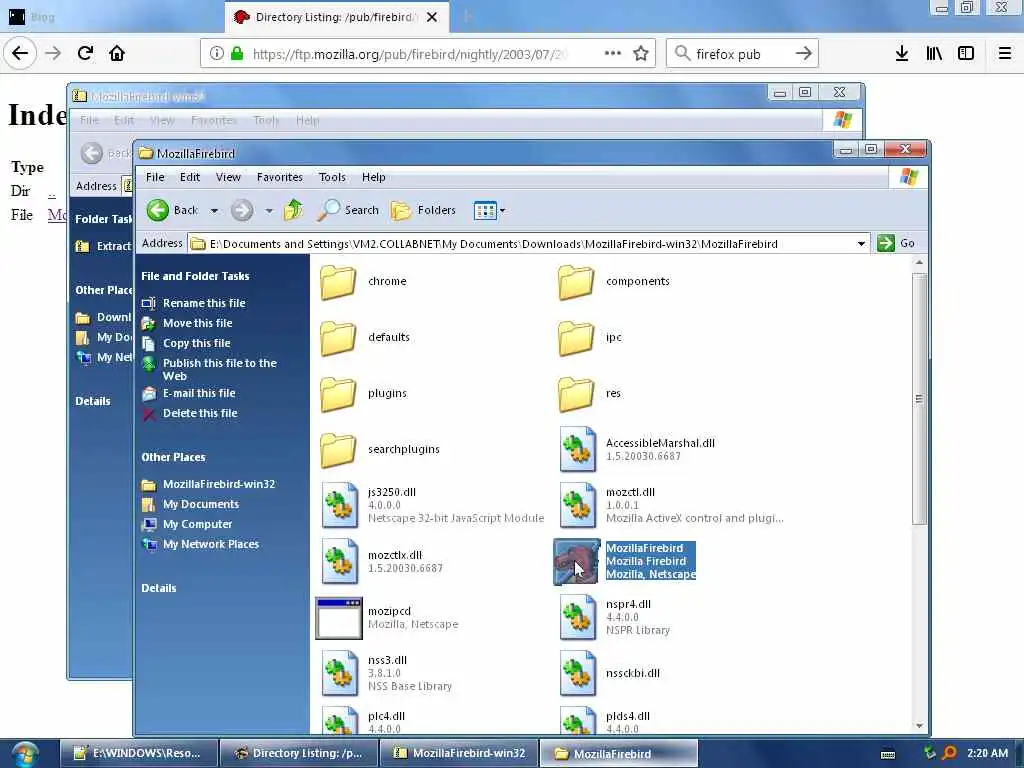
Task: Open Tools menu in MozillaFirebird window
Action: [x=332, y=177]
